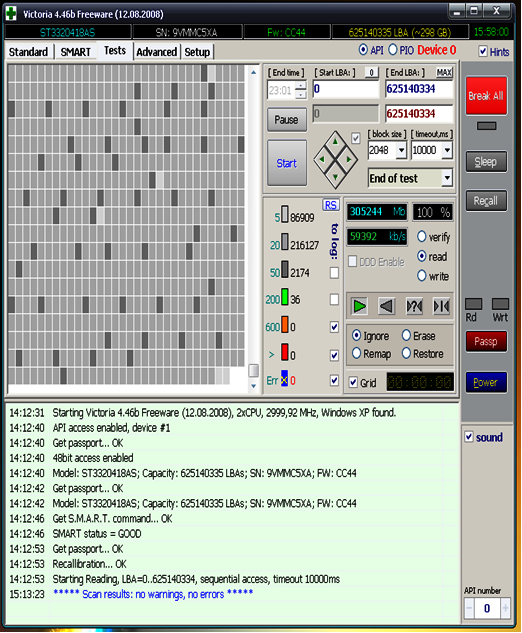The width and height of the screenshot is (522, 633).
Task: Decrease End time with spinner down arrow
Action: pyautogui.click(x=301, y=95)
